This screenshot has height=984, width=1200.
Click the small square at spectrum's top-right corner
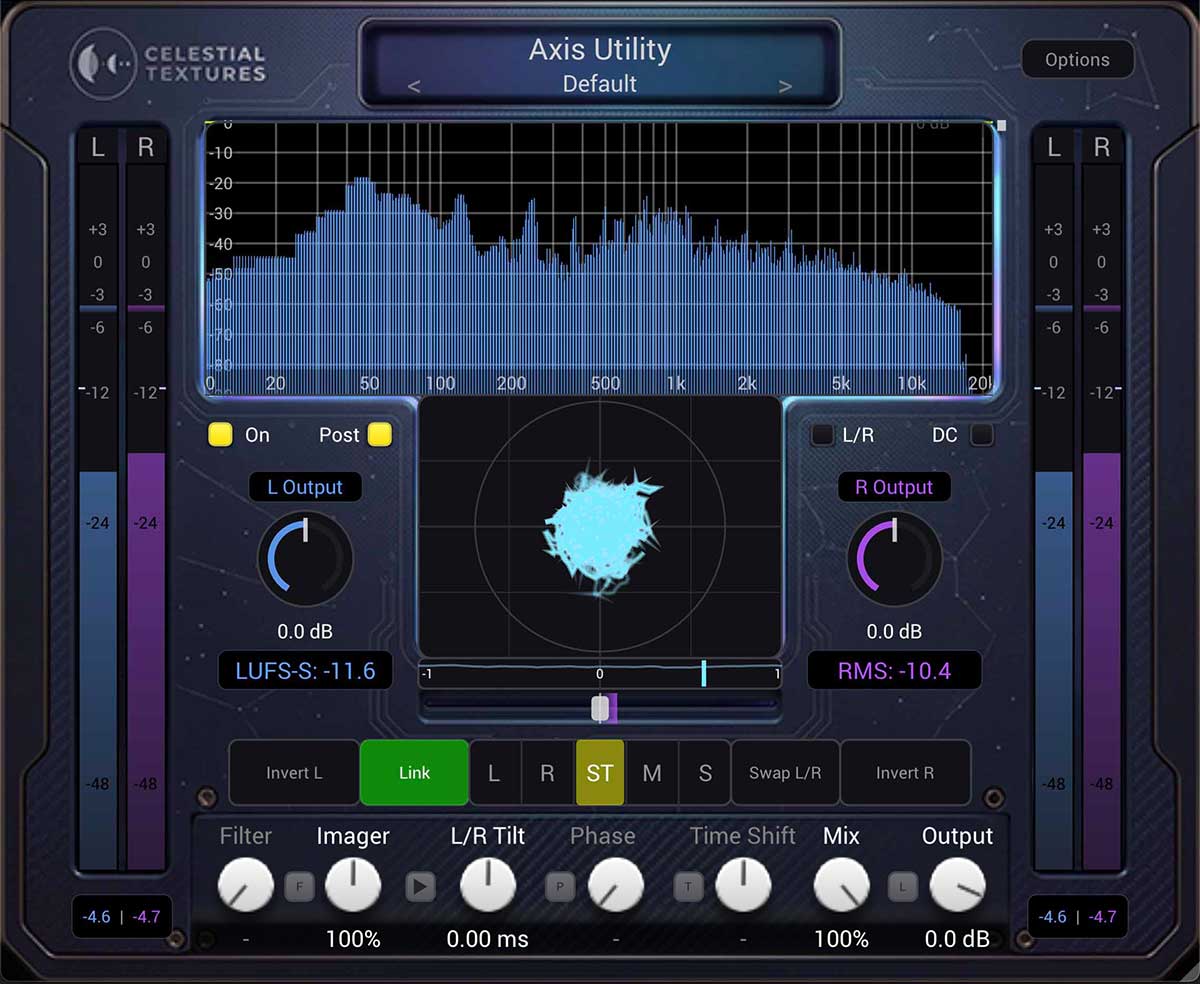click(x=1001, y=125)
